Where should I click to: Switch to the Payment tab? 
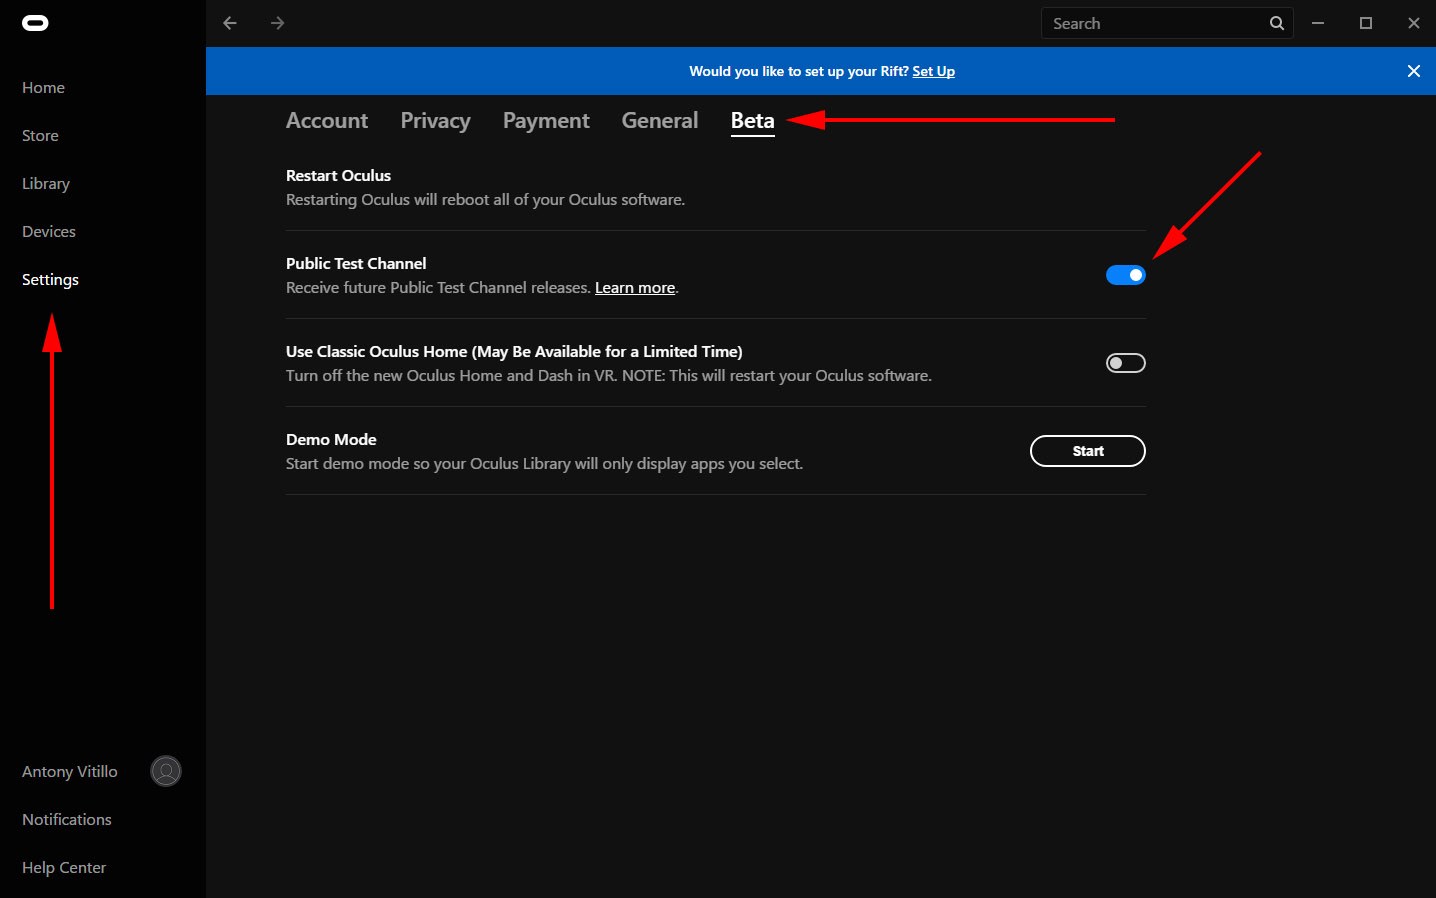pyautogui.click(x=546, y=121)
